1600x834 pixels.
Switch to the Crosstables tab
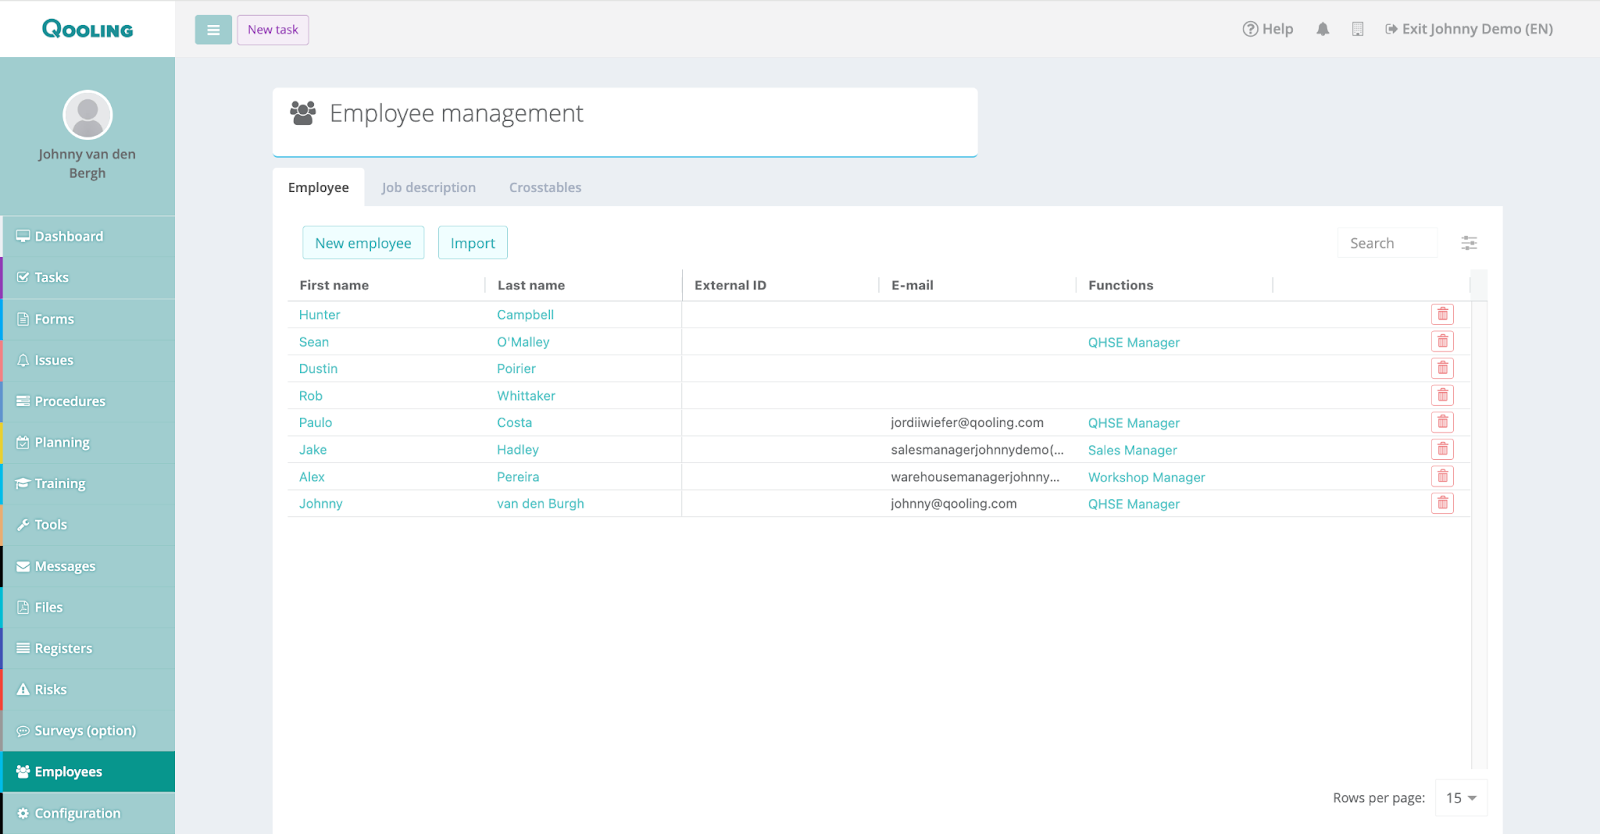pos(545,187)
